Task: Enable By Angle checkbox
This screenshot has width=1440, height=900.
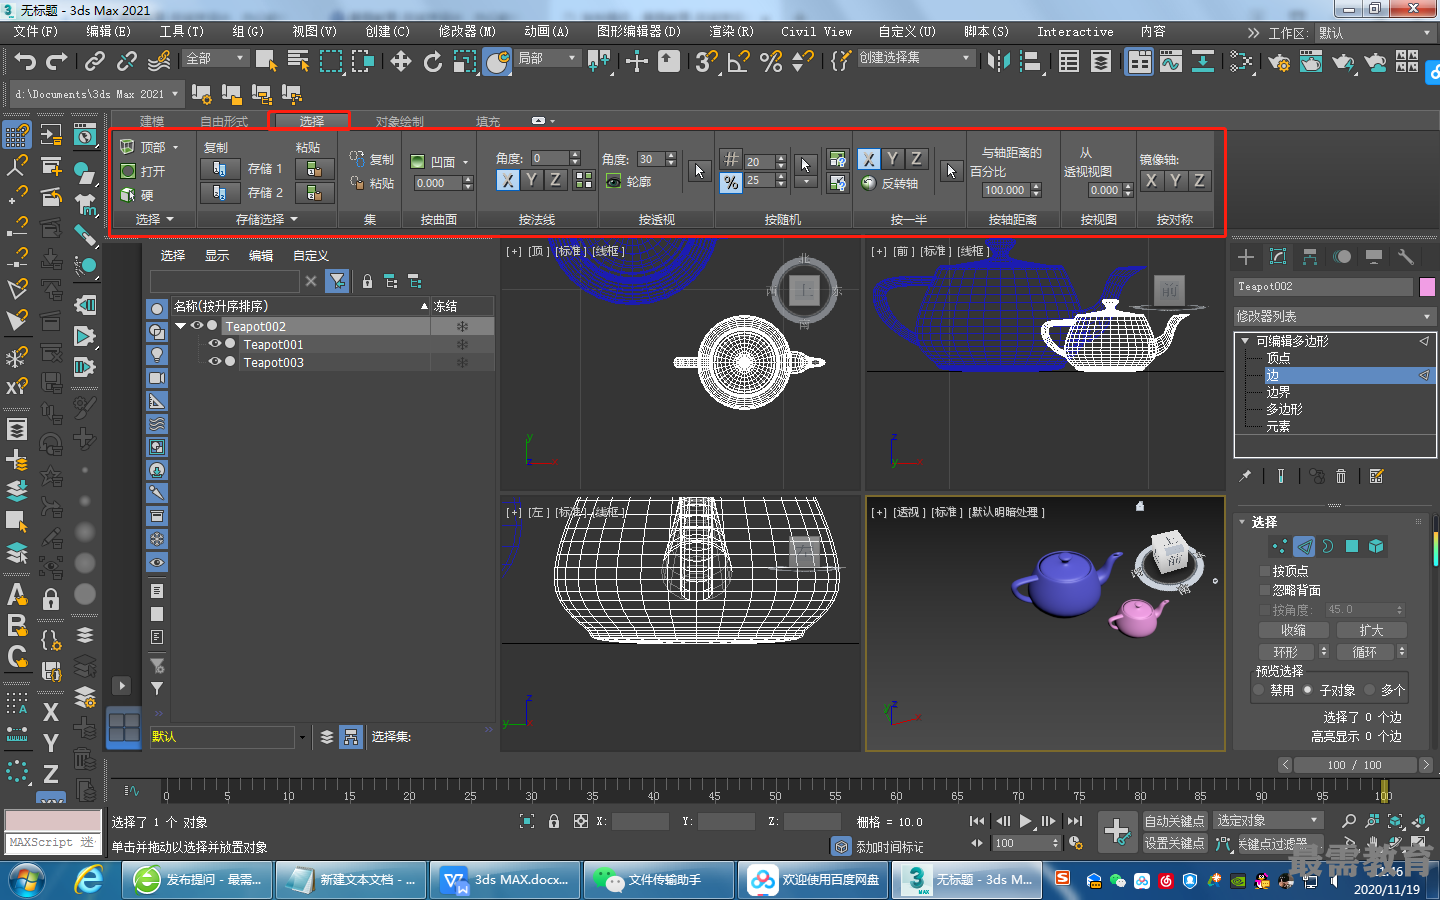Action: click(x=1265, y=609)
